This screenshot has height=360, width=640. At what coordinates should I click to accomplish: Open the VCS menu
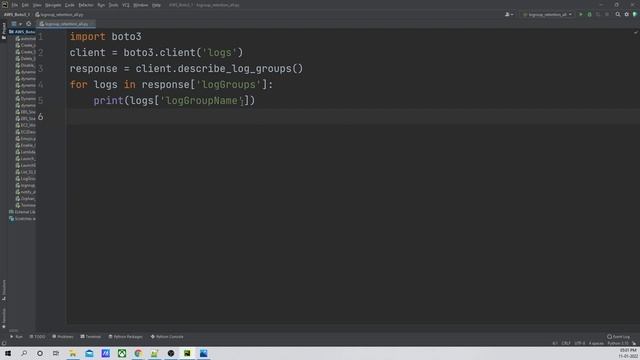point(126,5)
